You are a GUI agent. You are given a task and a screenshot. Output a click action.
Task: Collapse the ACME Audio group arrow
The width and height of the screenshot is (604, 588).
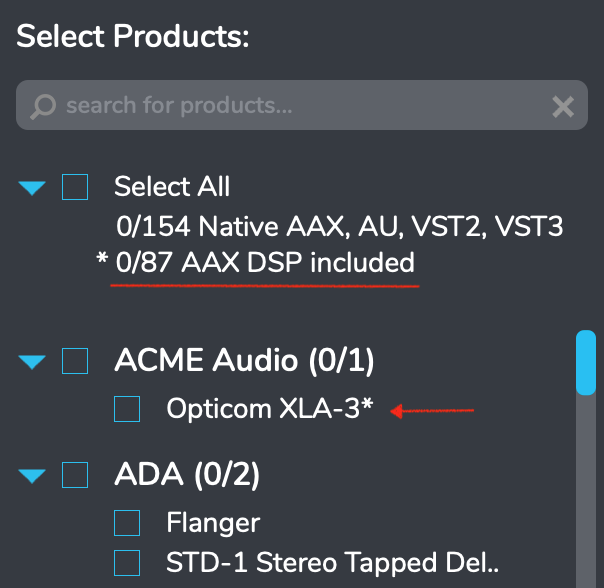point(32,362)
